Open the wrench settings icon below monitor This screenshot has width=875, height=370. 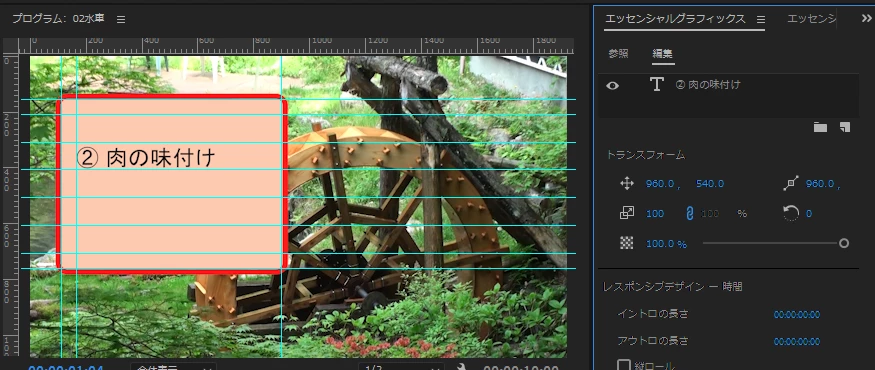point(461,367)
